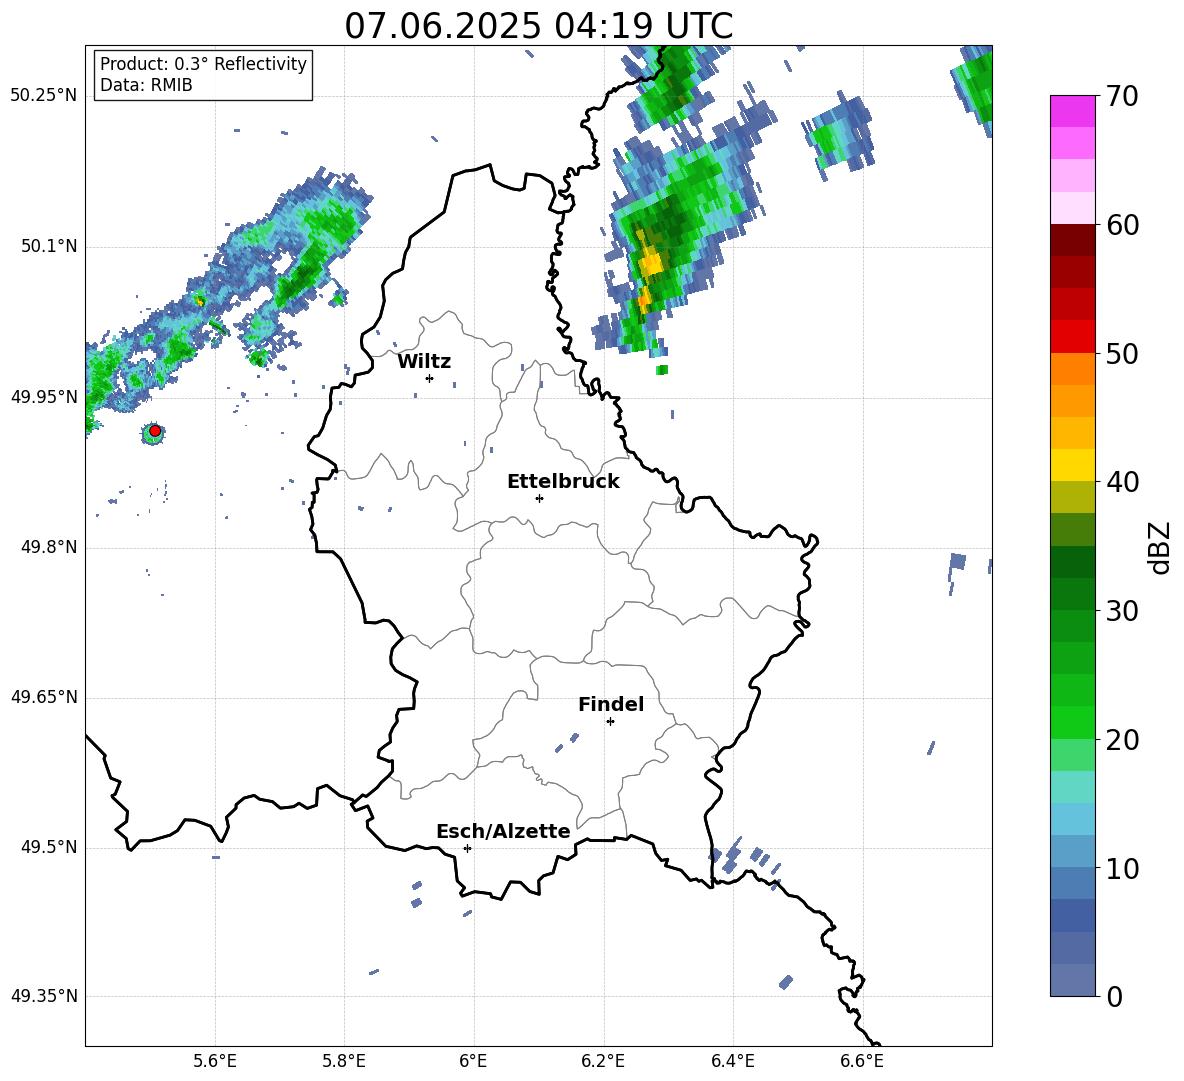The width and height of the screenshot is (1184, 1081).
Task: Click the 49.35°N latitude label
Action: point(44,996)
